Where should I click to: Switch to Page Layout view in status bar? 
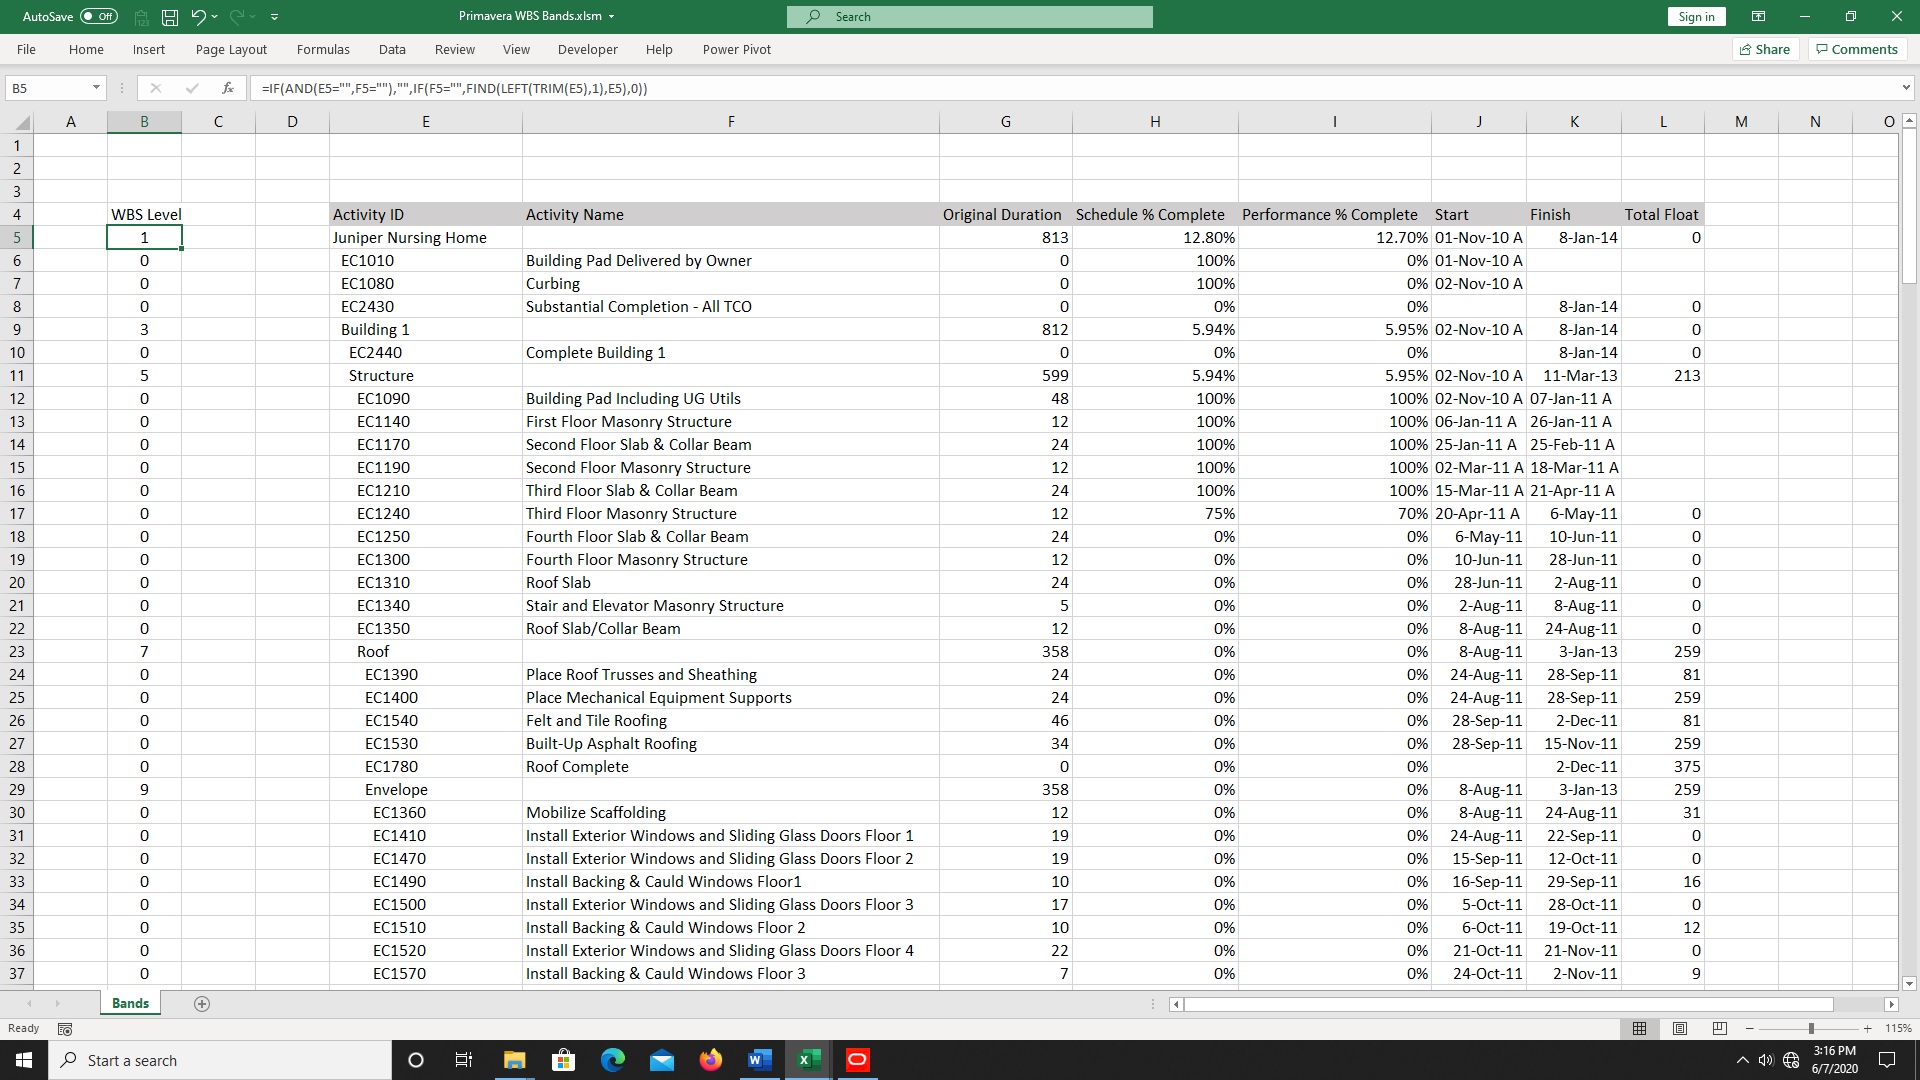click(x=1679, y=1028)
